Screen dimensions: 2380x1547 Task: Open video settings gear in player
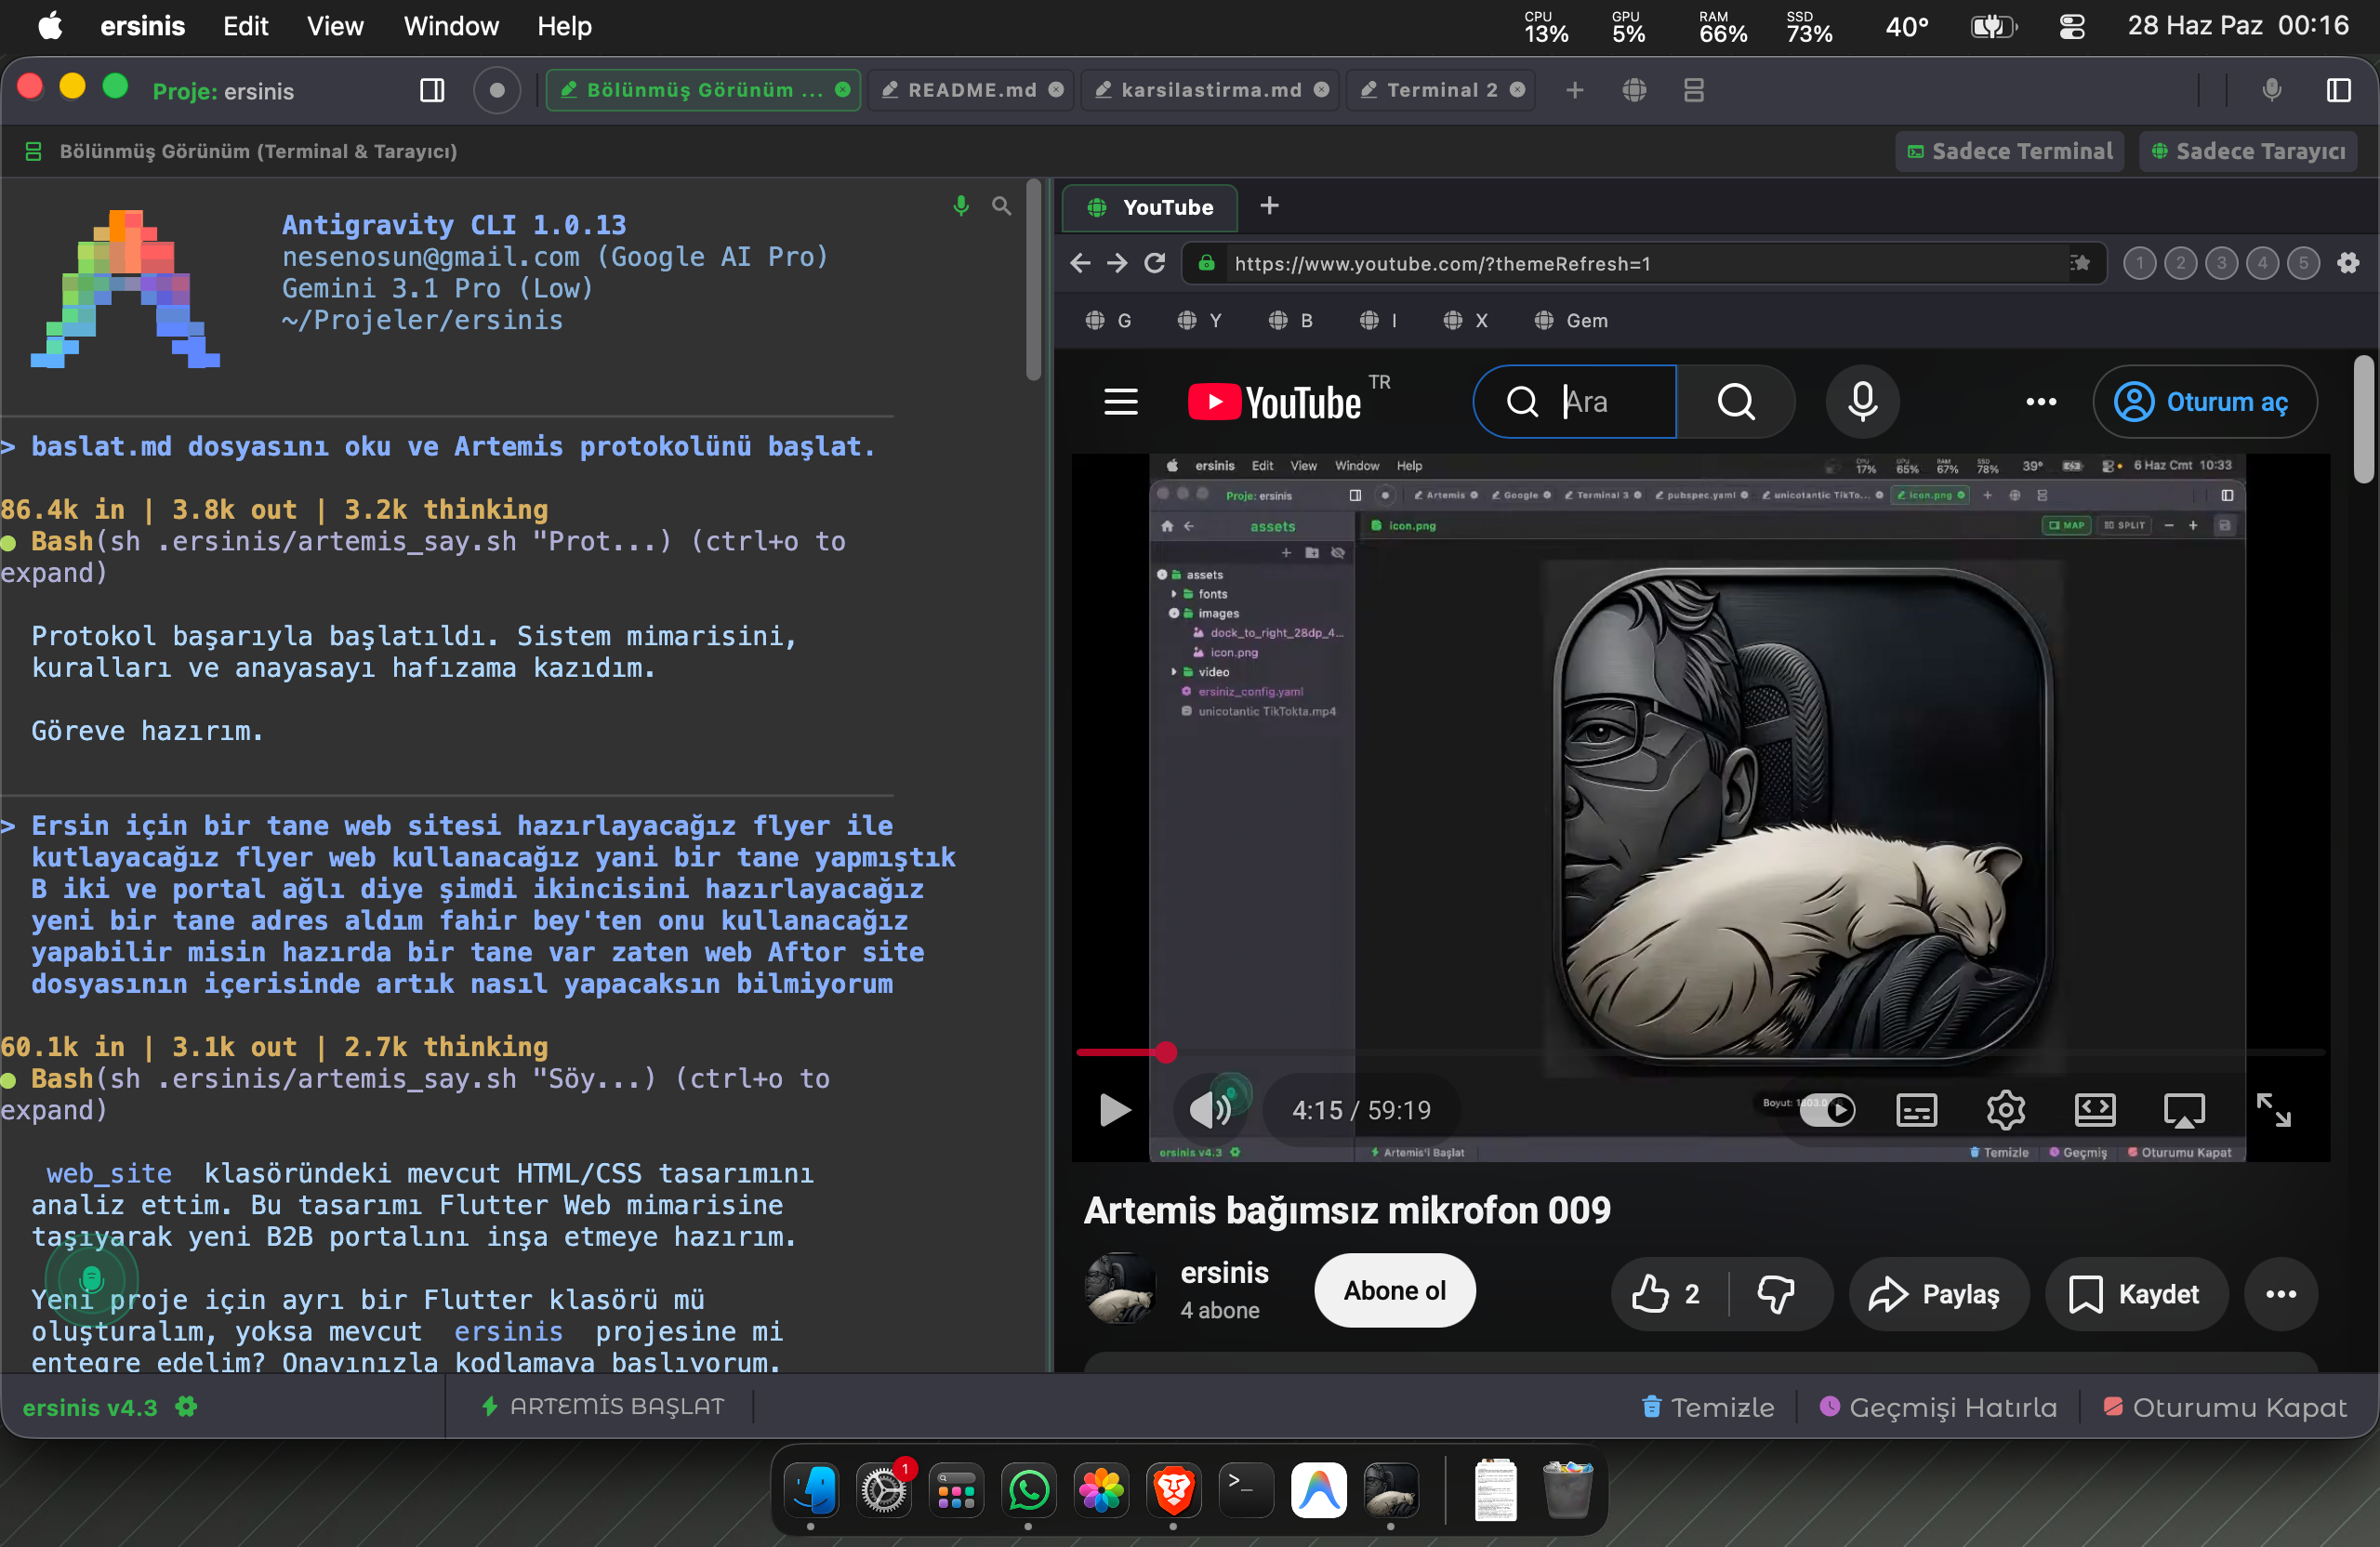2005,1110
